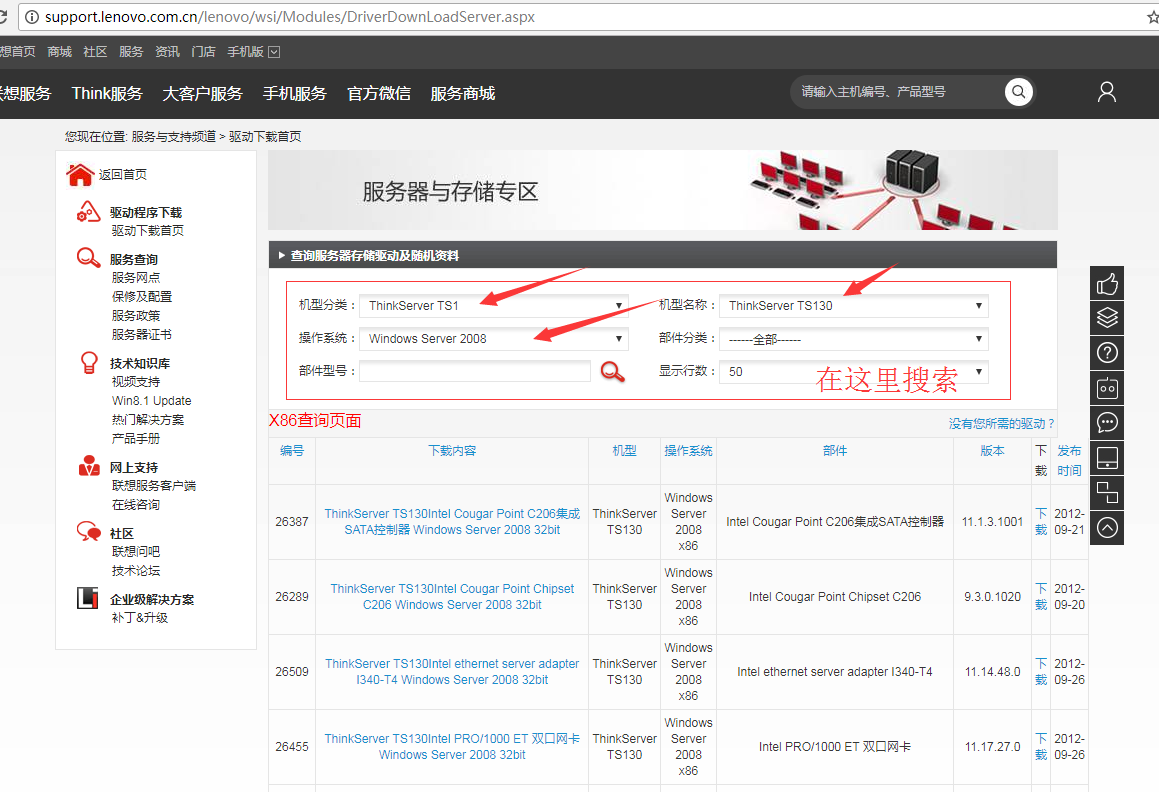Click the overlapping squares floating icon
This screenshot has height=792, width=1159.
click(1107, 493)
